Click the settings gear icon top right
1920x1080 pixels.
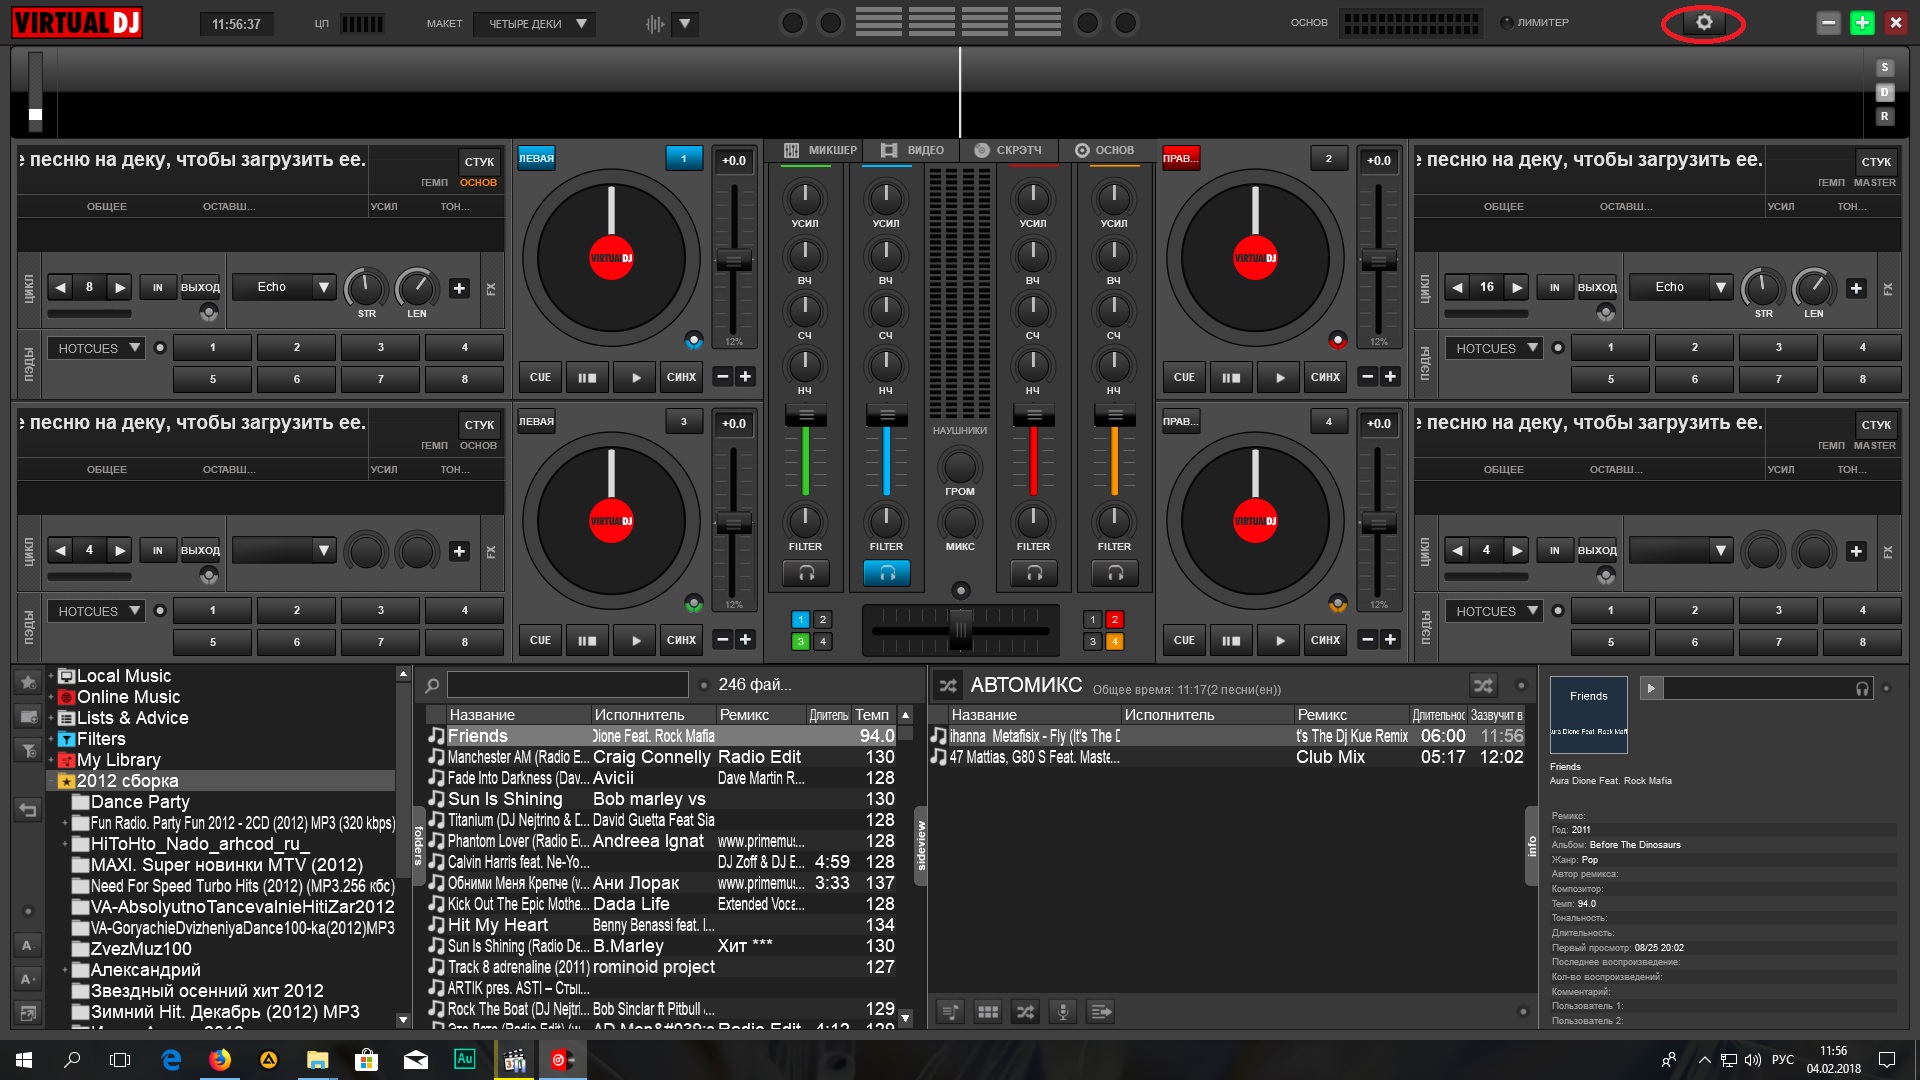(x=1705, y=20)
